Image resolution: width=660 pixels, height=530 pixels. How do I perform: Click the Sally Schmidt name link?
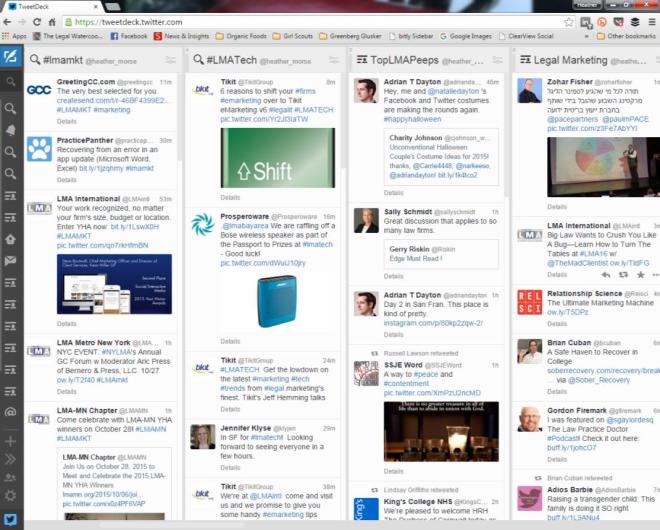point(408,212)
